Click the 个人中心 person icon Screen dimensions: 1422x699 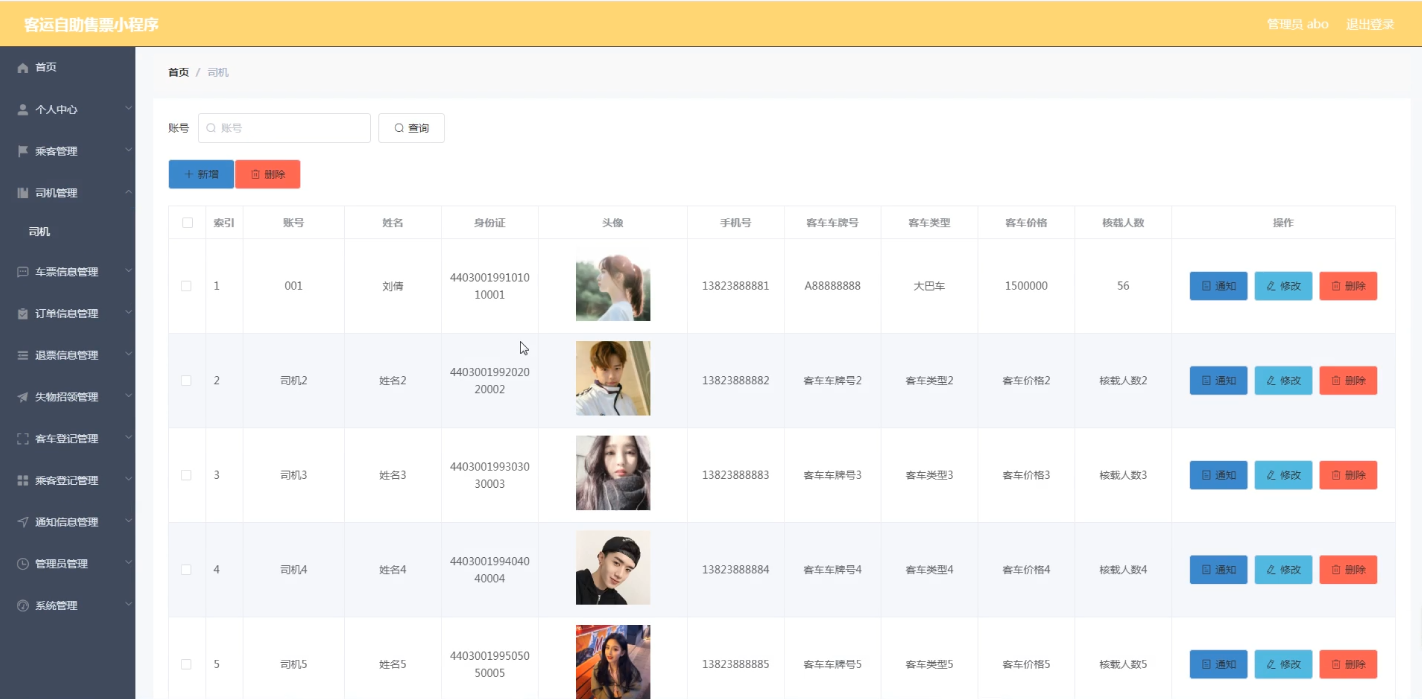coord(23,110)
